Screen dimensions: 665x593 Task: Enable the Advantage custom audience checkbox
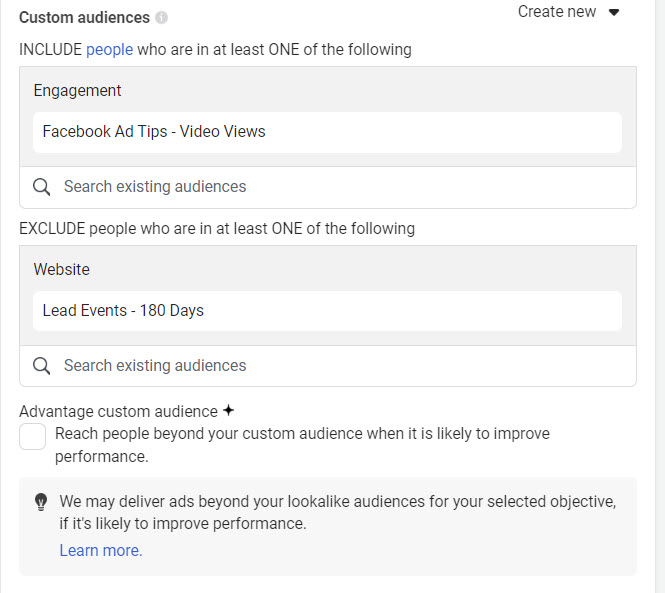[x=32, y=436]
